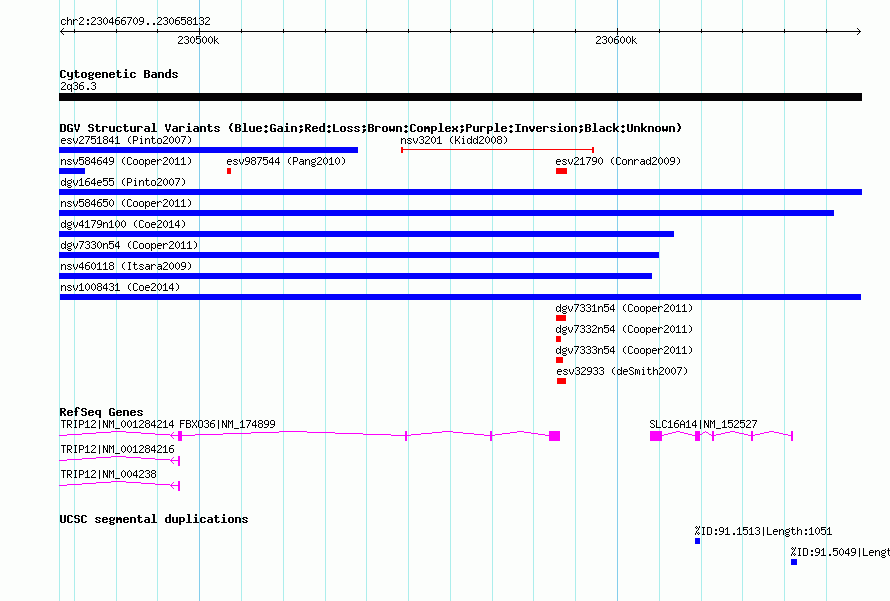Select the TRIP12 NM_001284216 transcript line
890x601 pixels.
[x=119, y=460]
